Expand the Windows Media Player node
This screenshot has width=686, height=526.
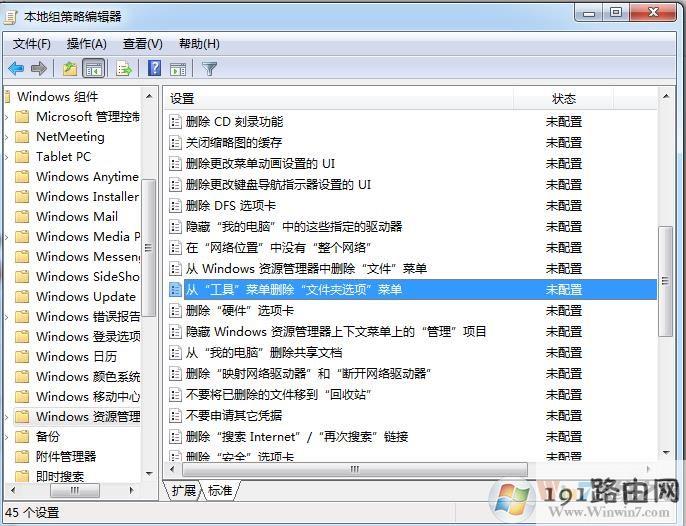(7, 237)
